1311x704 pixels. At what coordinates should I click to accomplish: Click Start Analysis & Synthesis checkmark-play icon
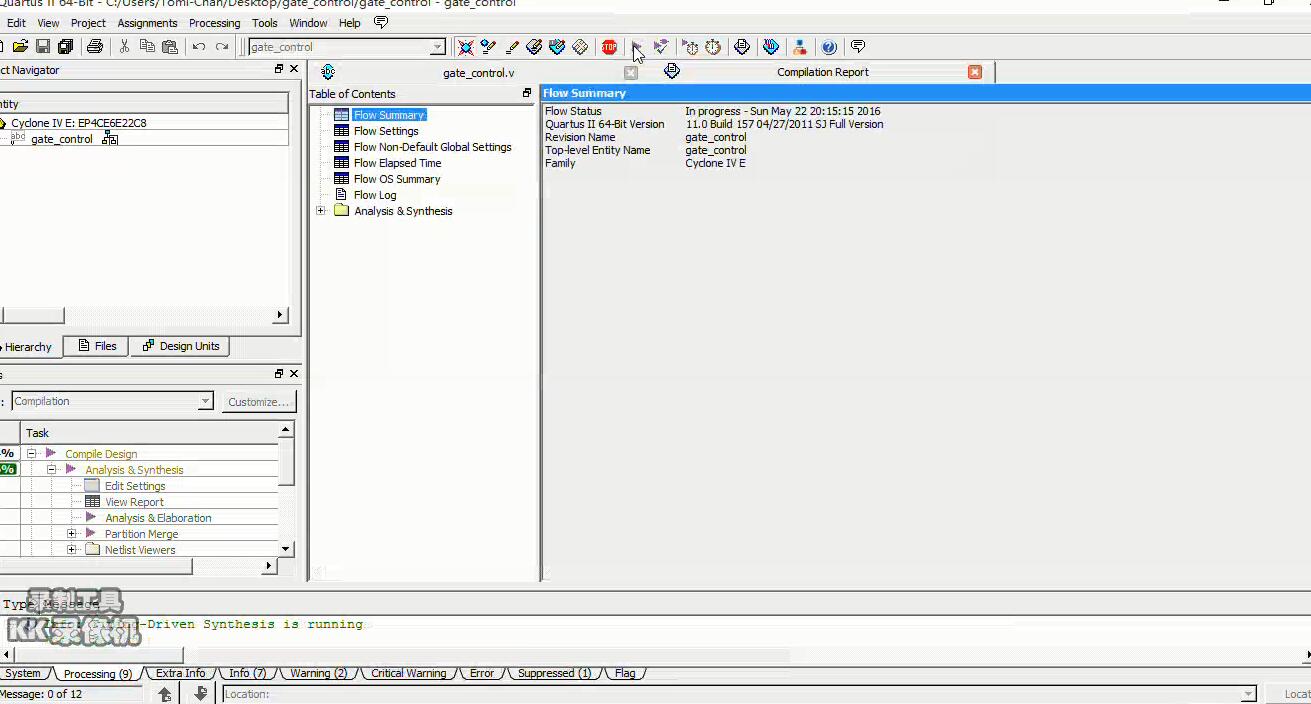click(661, 47)
